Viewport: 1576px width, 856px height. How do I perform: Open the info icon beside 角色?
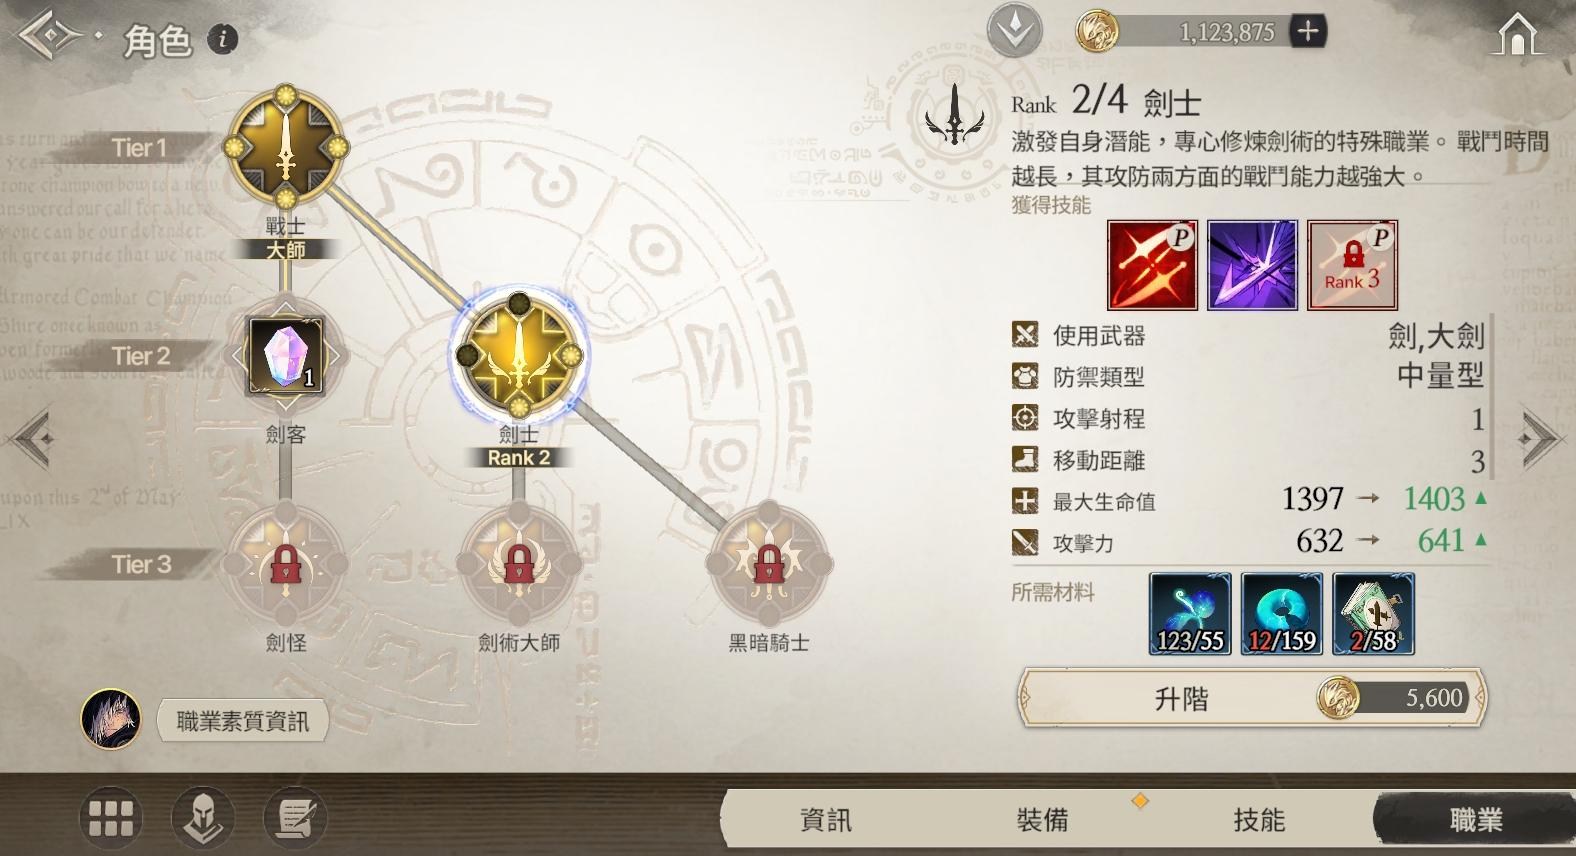[222, 39]
